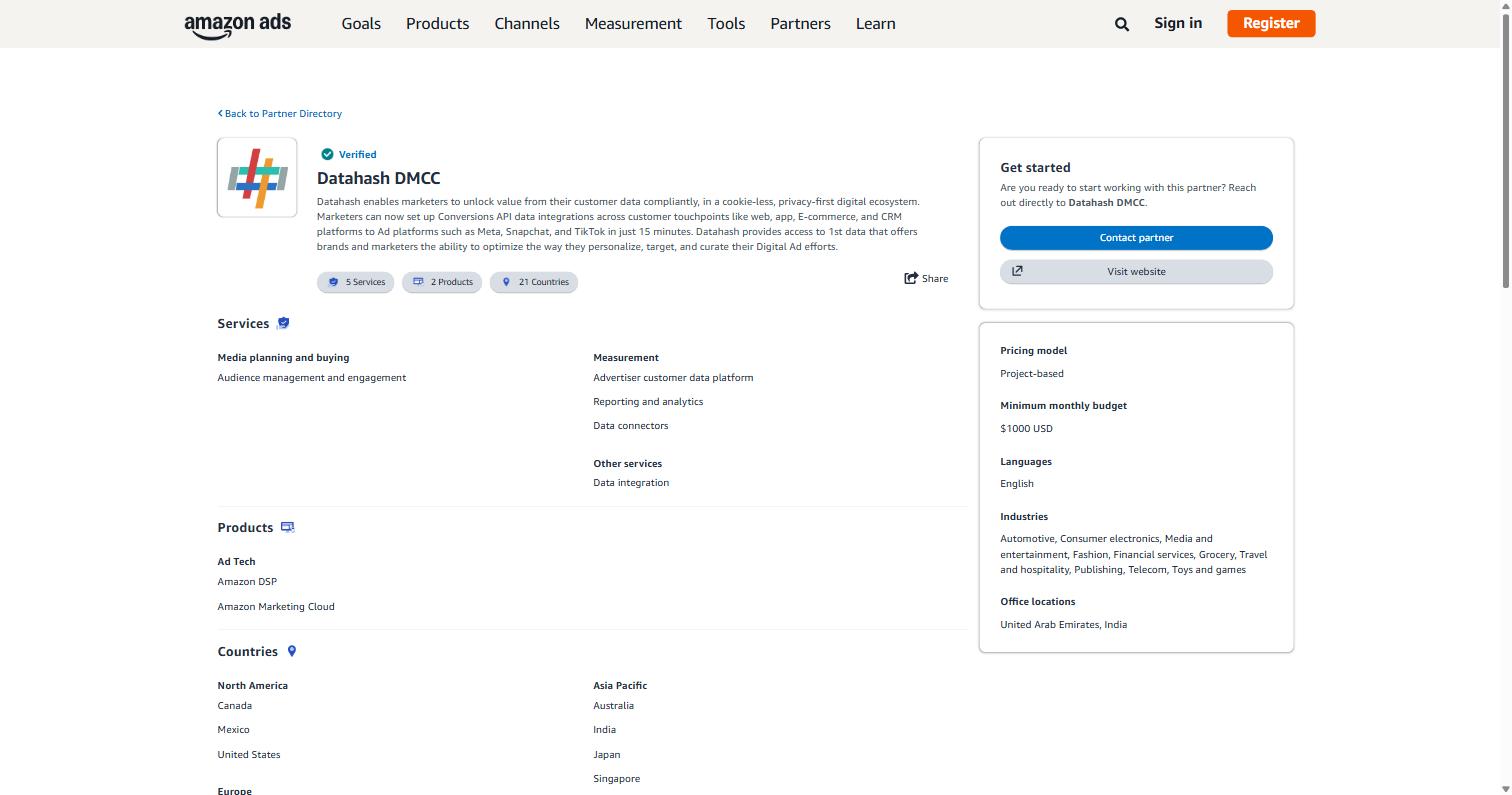Viewport: 1512px width, 795px height.
Task: Open the Channels menu
Action: (x=527, y=23)
